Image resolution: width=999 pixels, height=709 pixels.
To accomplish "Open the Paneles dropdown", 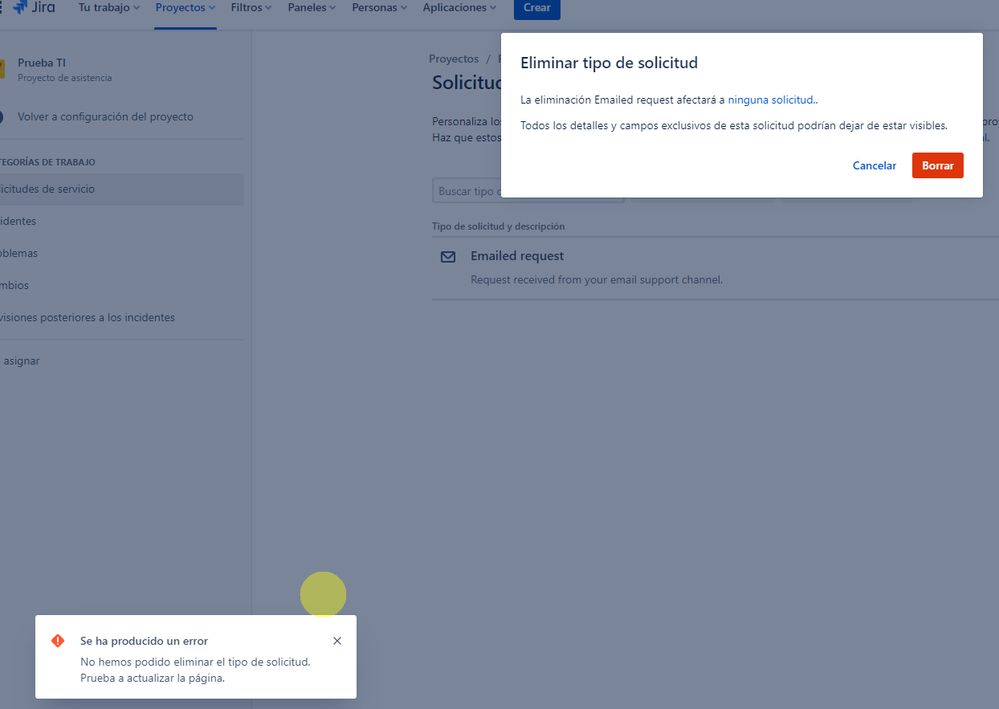I will coord(312,8).
